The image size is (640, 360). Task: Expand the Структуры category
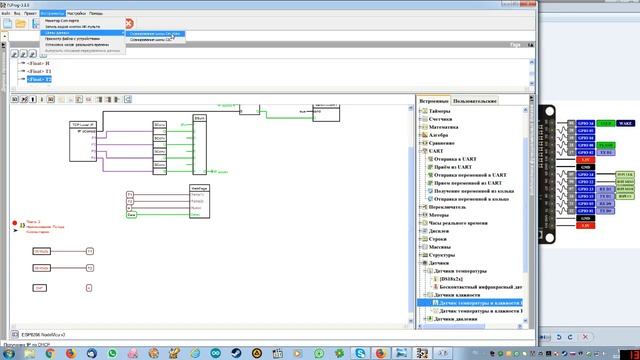(x=420, y=255)
